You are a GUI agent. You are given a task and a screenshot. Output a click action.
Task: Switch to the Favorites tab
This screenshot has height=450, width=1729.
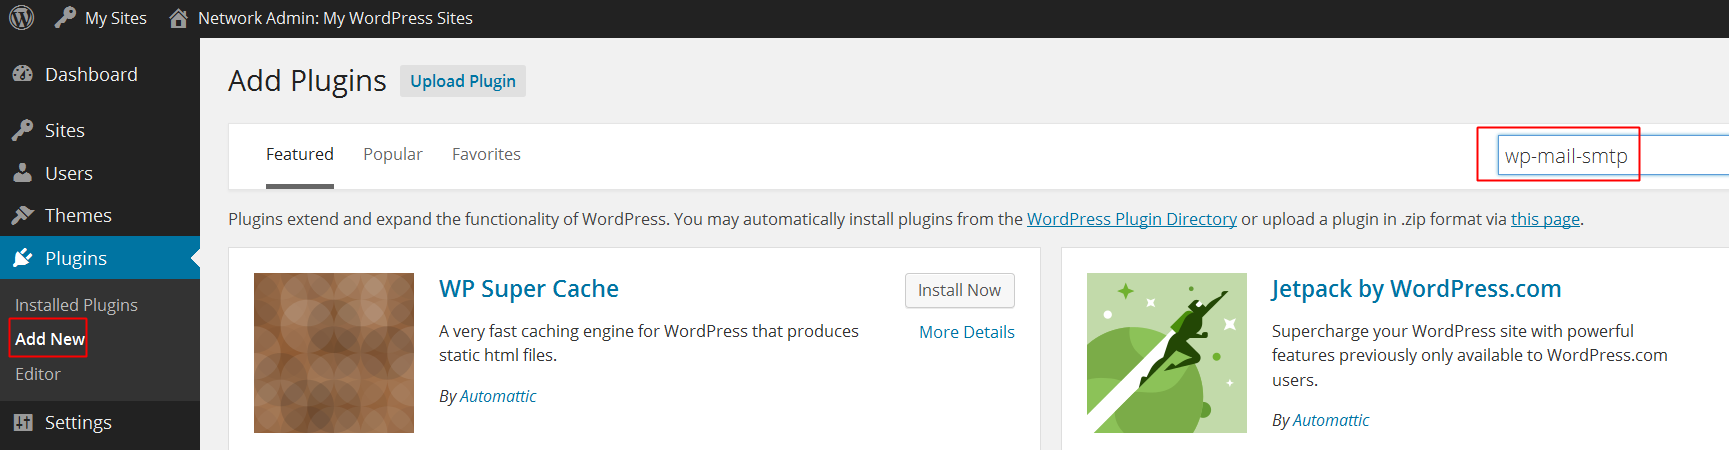click(x=486, y=154)
